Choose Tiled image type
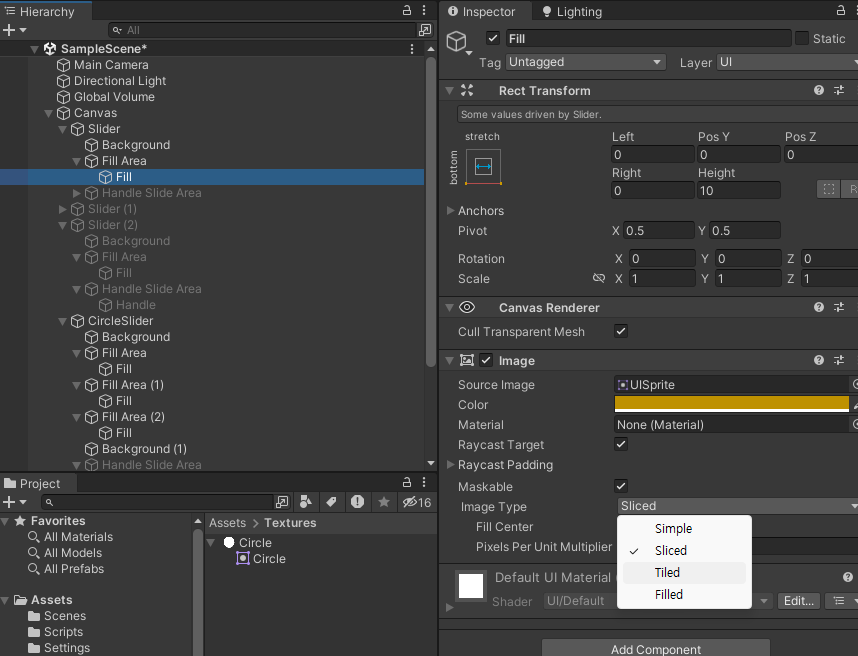This screenshot has width=858, height=656. [684, 572]
